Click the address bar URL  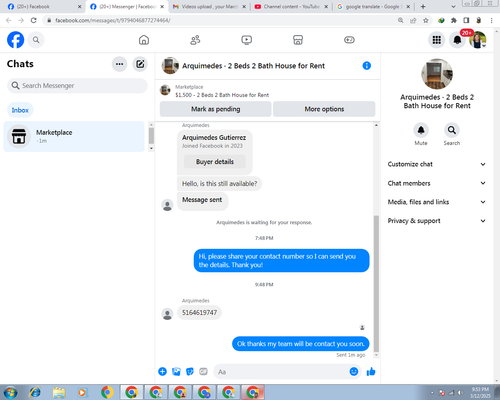pos(113,20)
